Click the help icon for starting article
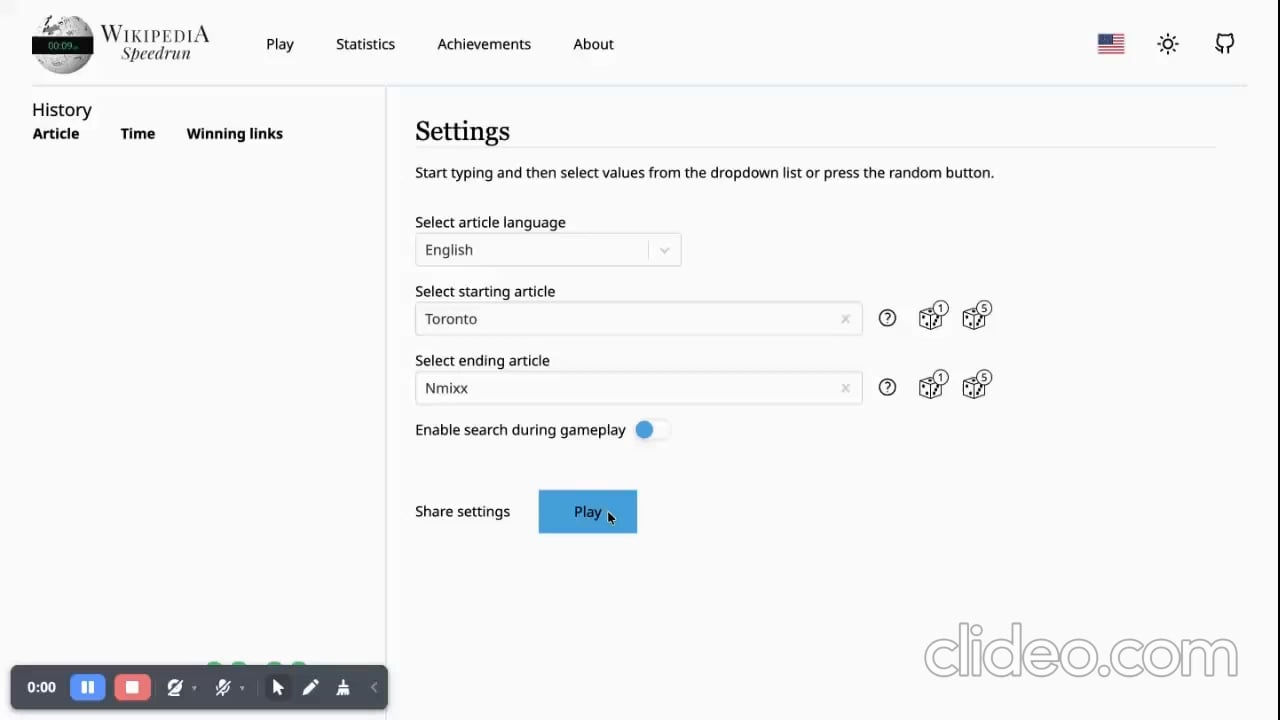1280x720 pixels. click(x=887, y=318)
